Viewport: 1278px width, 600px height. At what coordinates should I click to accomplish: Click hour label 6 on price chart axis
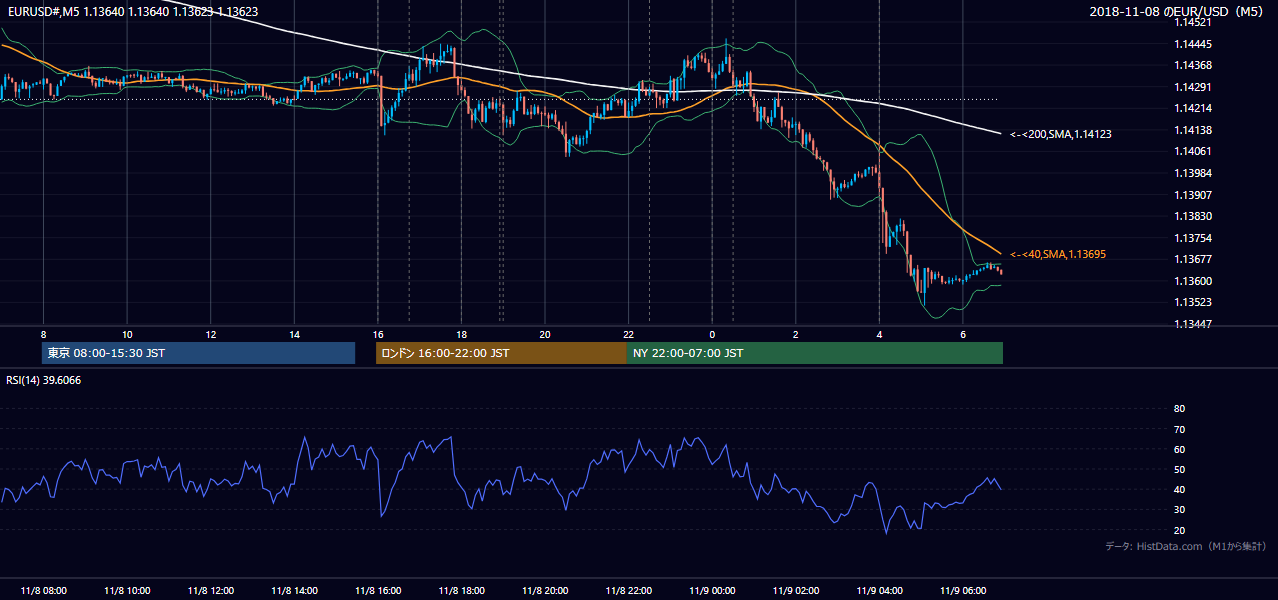(962, 334)
